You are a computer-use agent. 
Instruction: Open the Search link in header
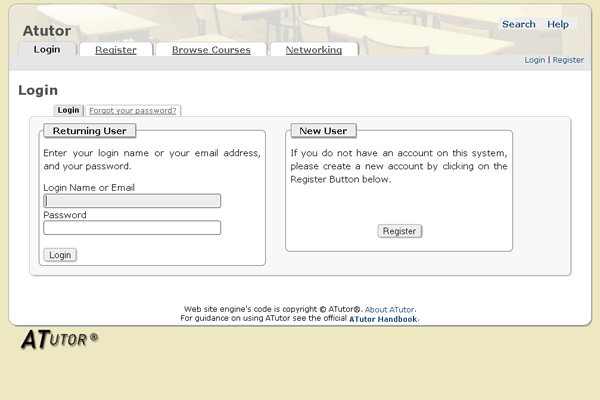518,24
